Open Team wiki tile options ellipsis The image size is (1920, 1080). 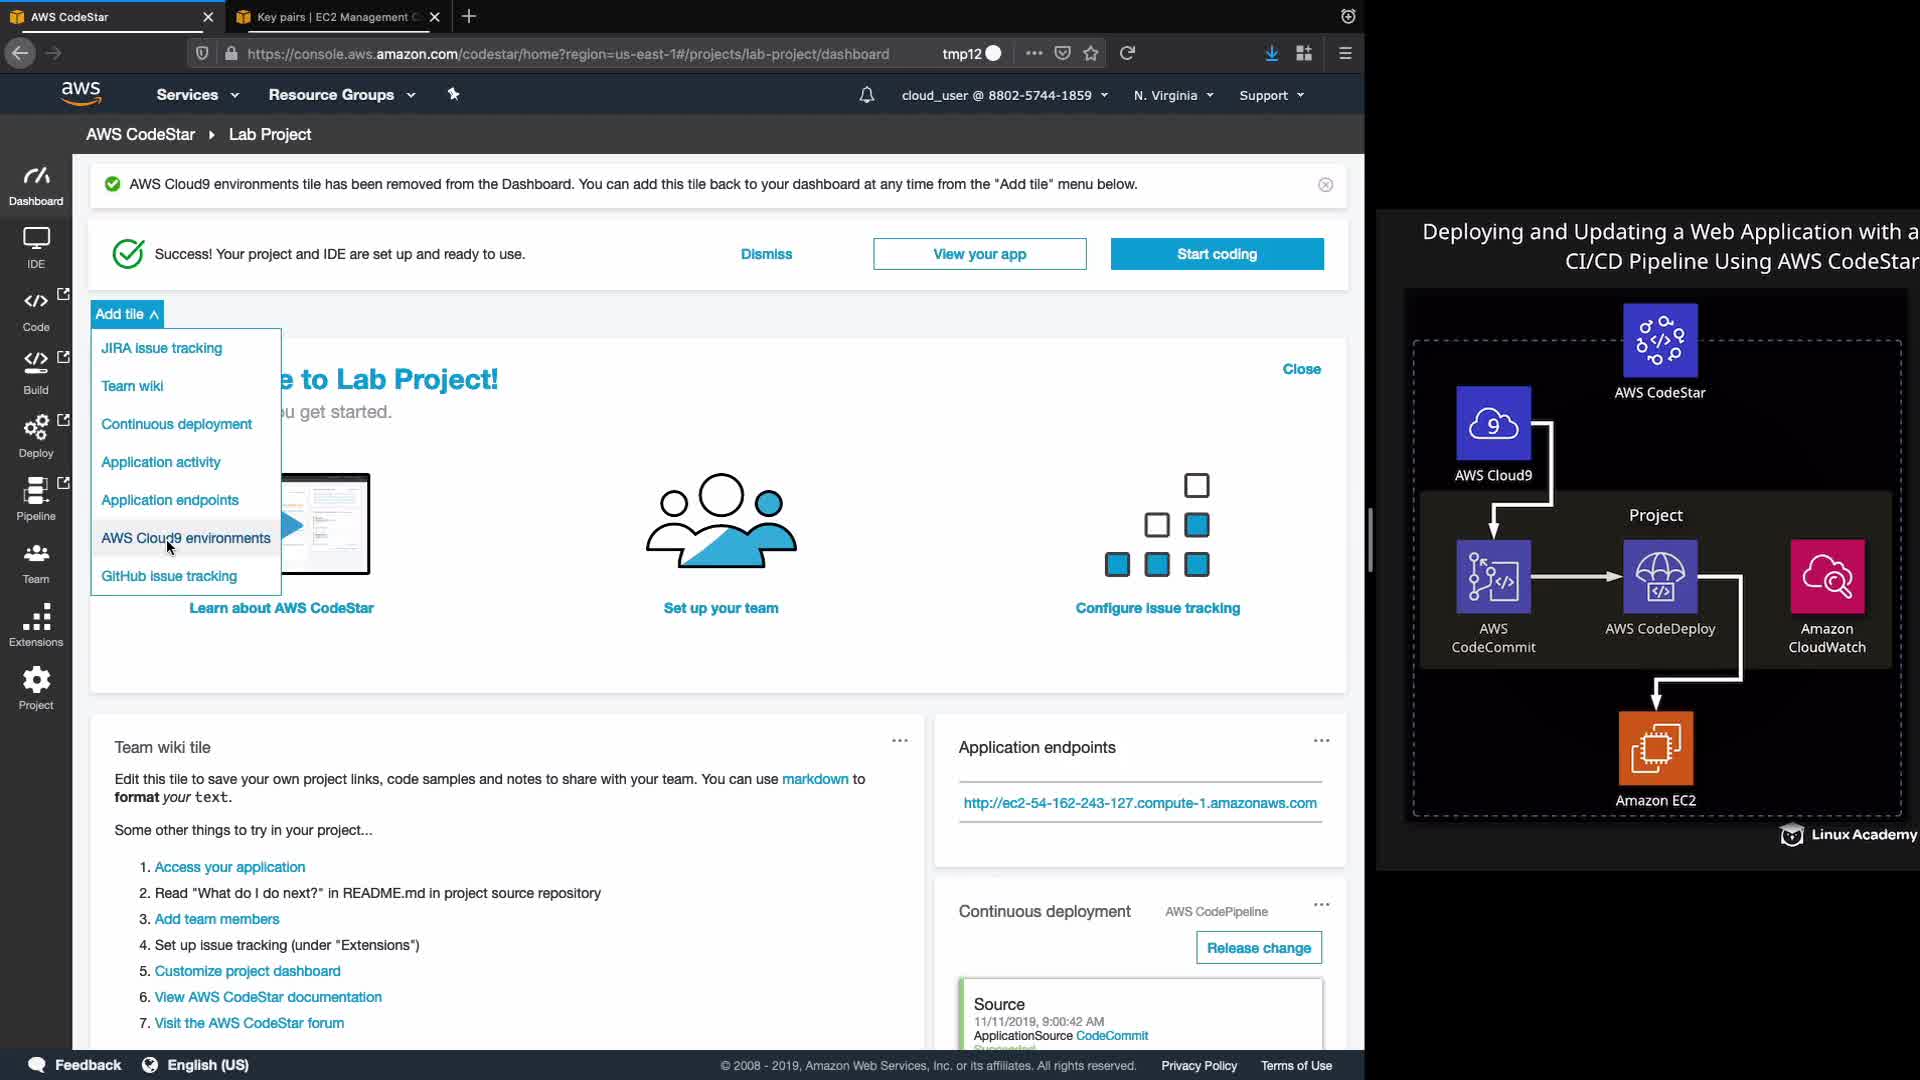(899, 741)
